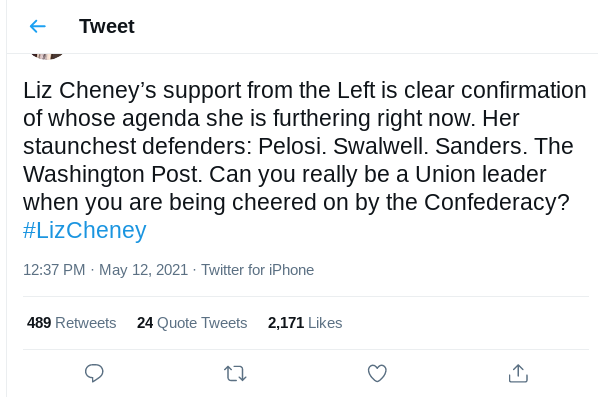Image resolution: width=598 pixels, height=397 pixels.
Task: Reply to the tweet via speech bubble icon
Action: tap(94, 373)
